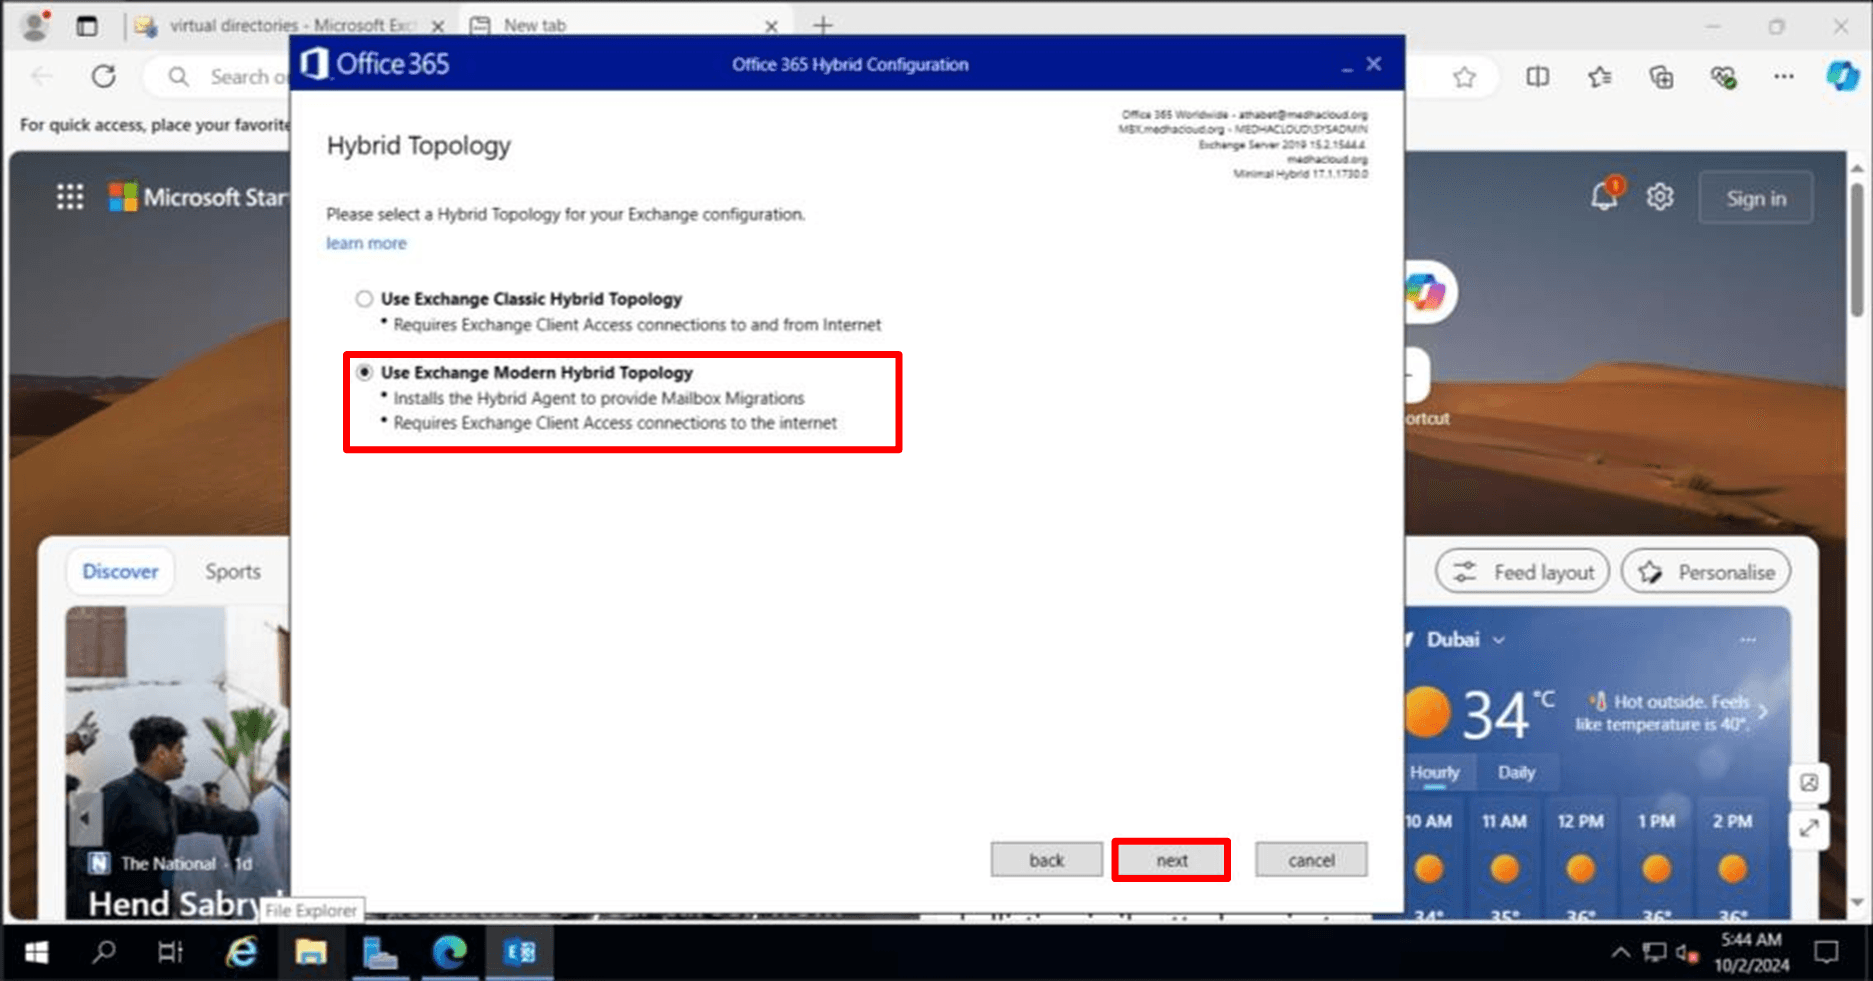Toggle split screen in Edge toolbar

[x=1538, y=77]
